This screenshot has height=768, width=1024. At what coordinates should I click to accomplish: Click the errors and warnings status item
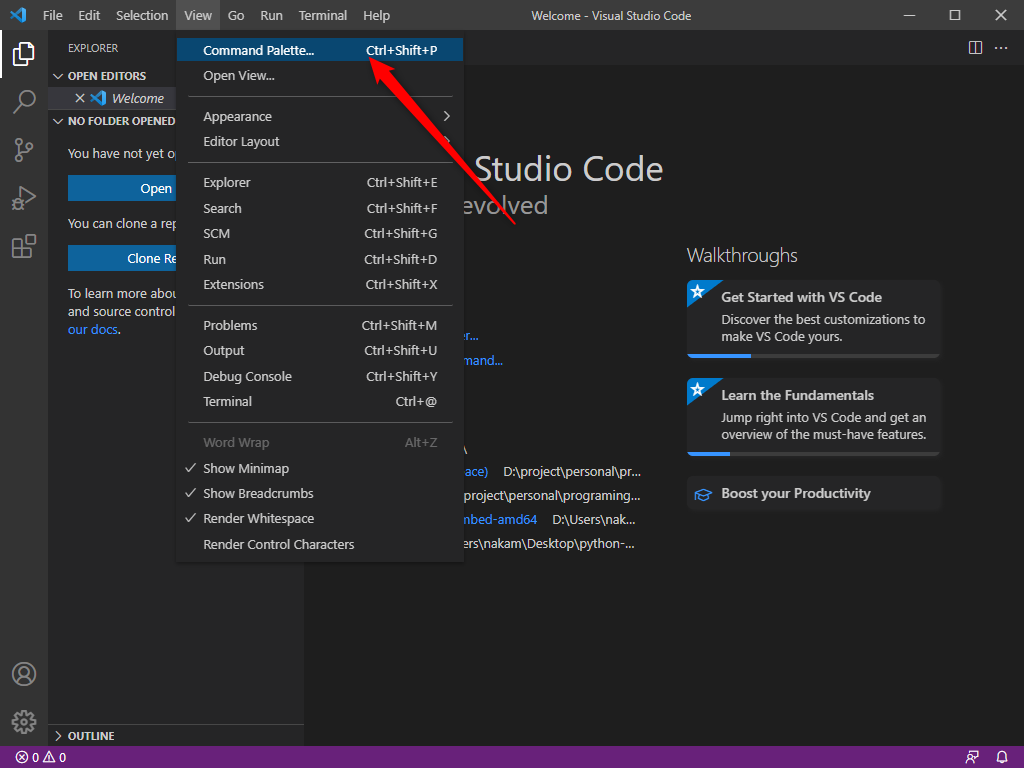tap(40, 758)
